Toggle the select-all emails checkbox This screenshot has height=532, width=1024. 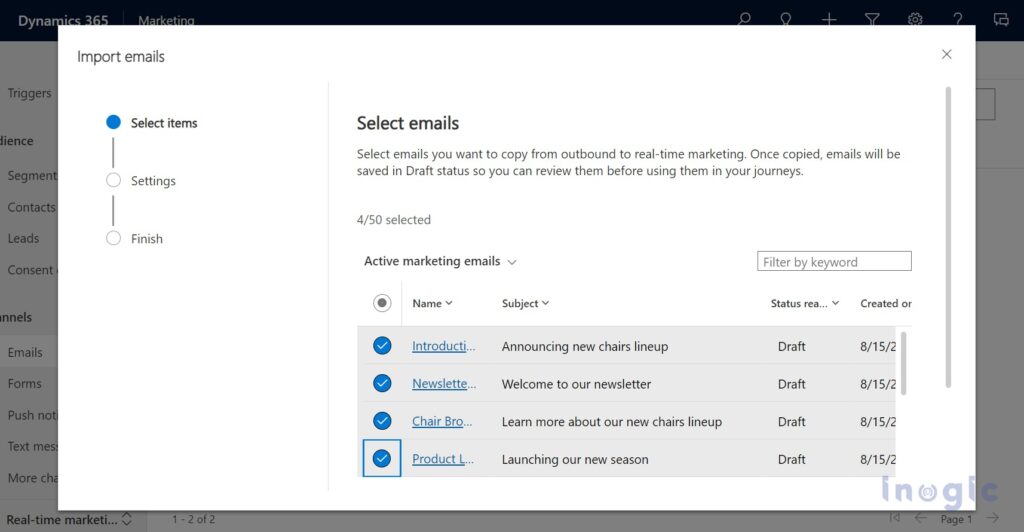(x=382, y=303)
